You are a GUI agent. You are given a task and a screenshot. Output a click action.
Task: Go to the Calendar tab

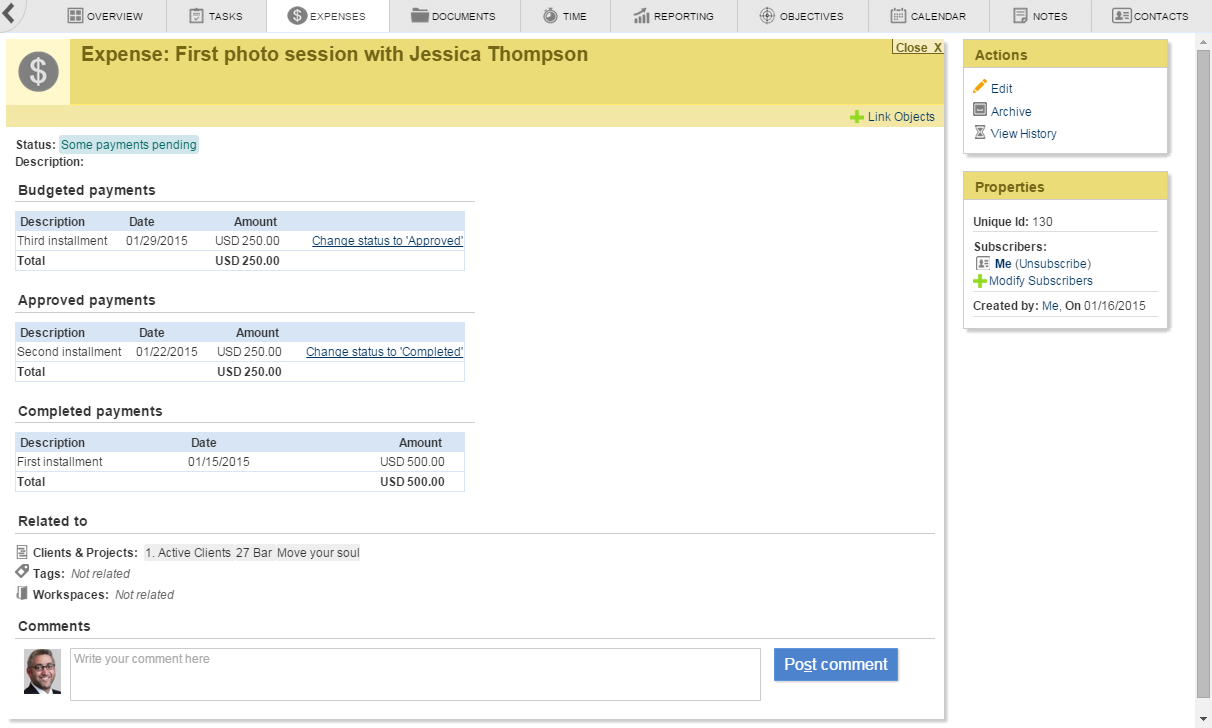click(x=928, y=16)
